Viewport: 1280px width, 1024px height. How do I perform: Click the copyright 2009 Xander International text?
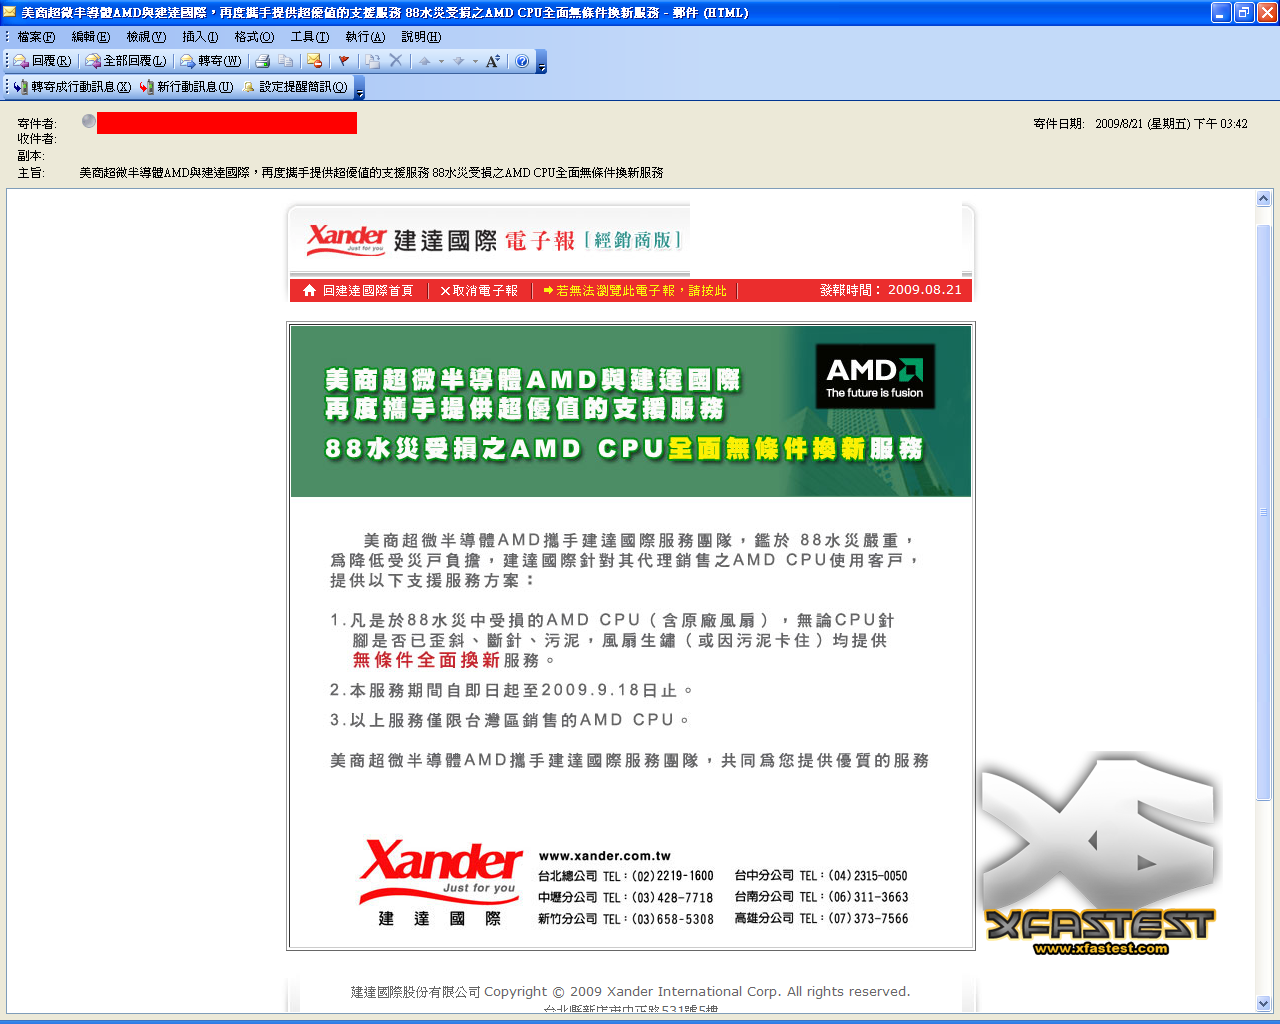pyautogui.click(x=630, y=992)
